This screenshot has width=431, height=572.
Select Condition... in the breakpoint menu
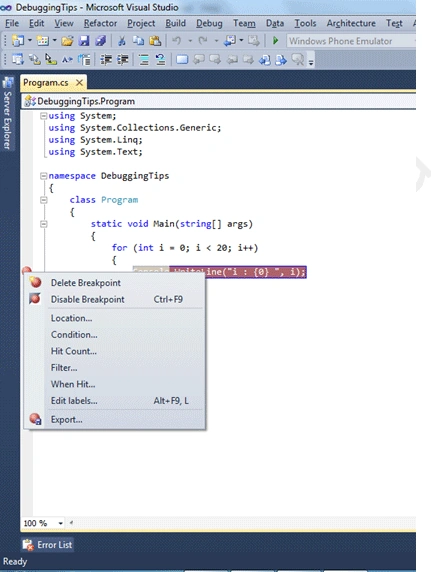(115, 335)
